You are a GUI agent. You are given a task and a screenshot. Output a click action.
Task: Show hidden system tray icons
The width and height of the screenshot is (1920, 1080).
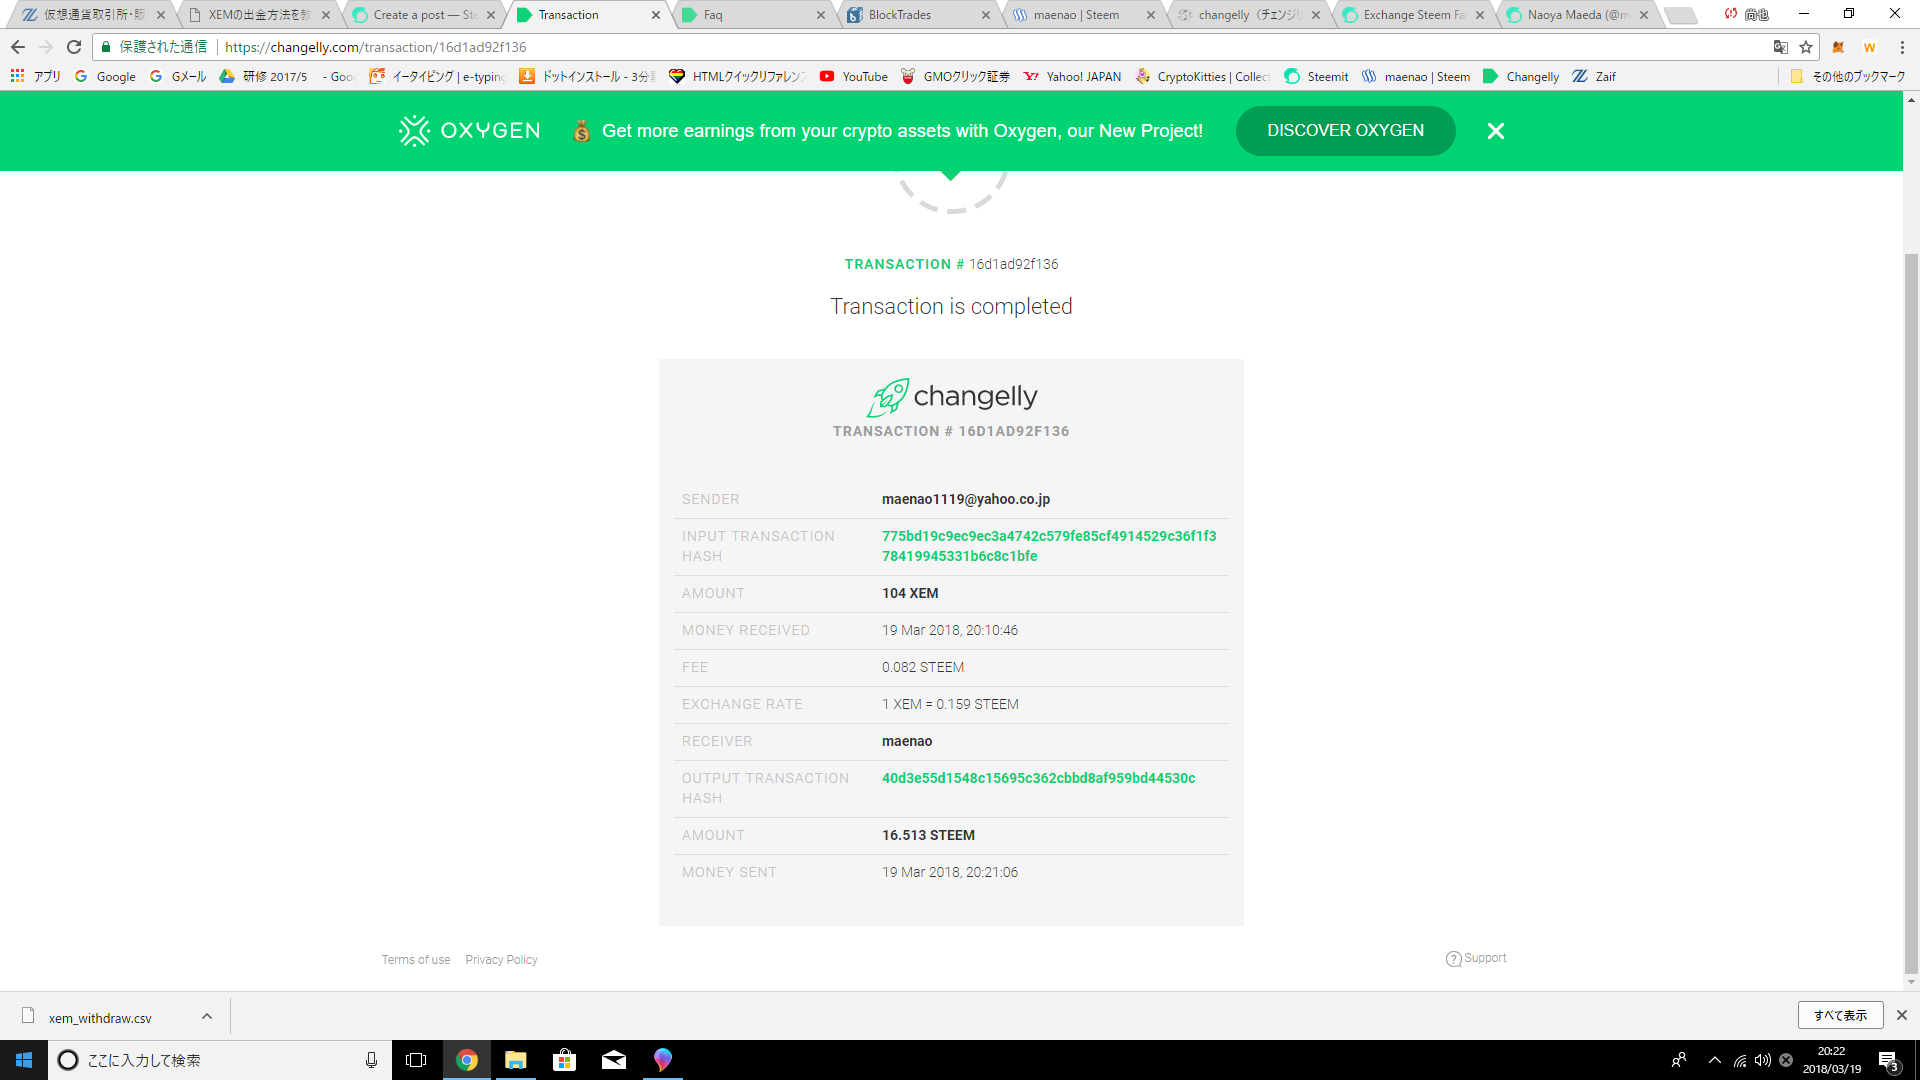pos(1714,1060)
